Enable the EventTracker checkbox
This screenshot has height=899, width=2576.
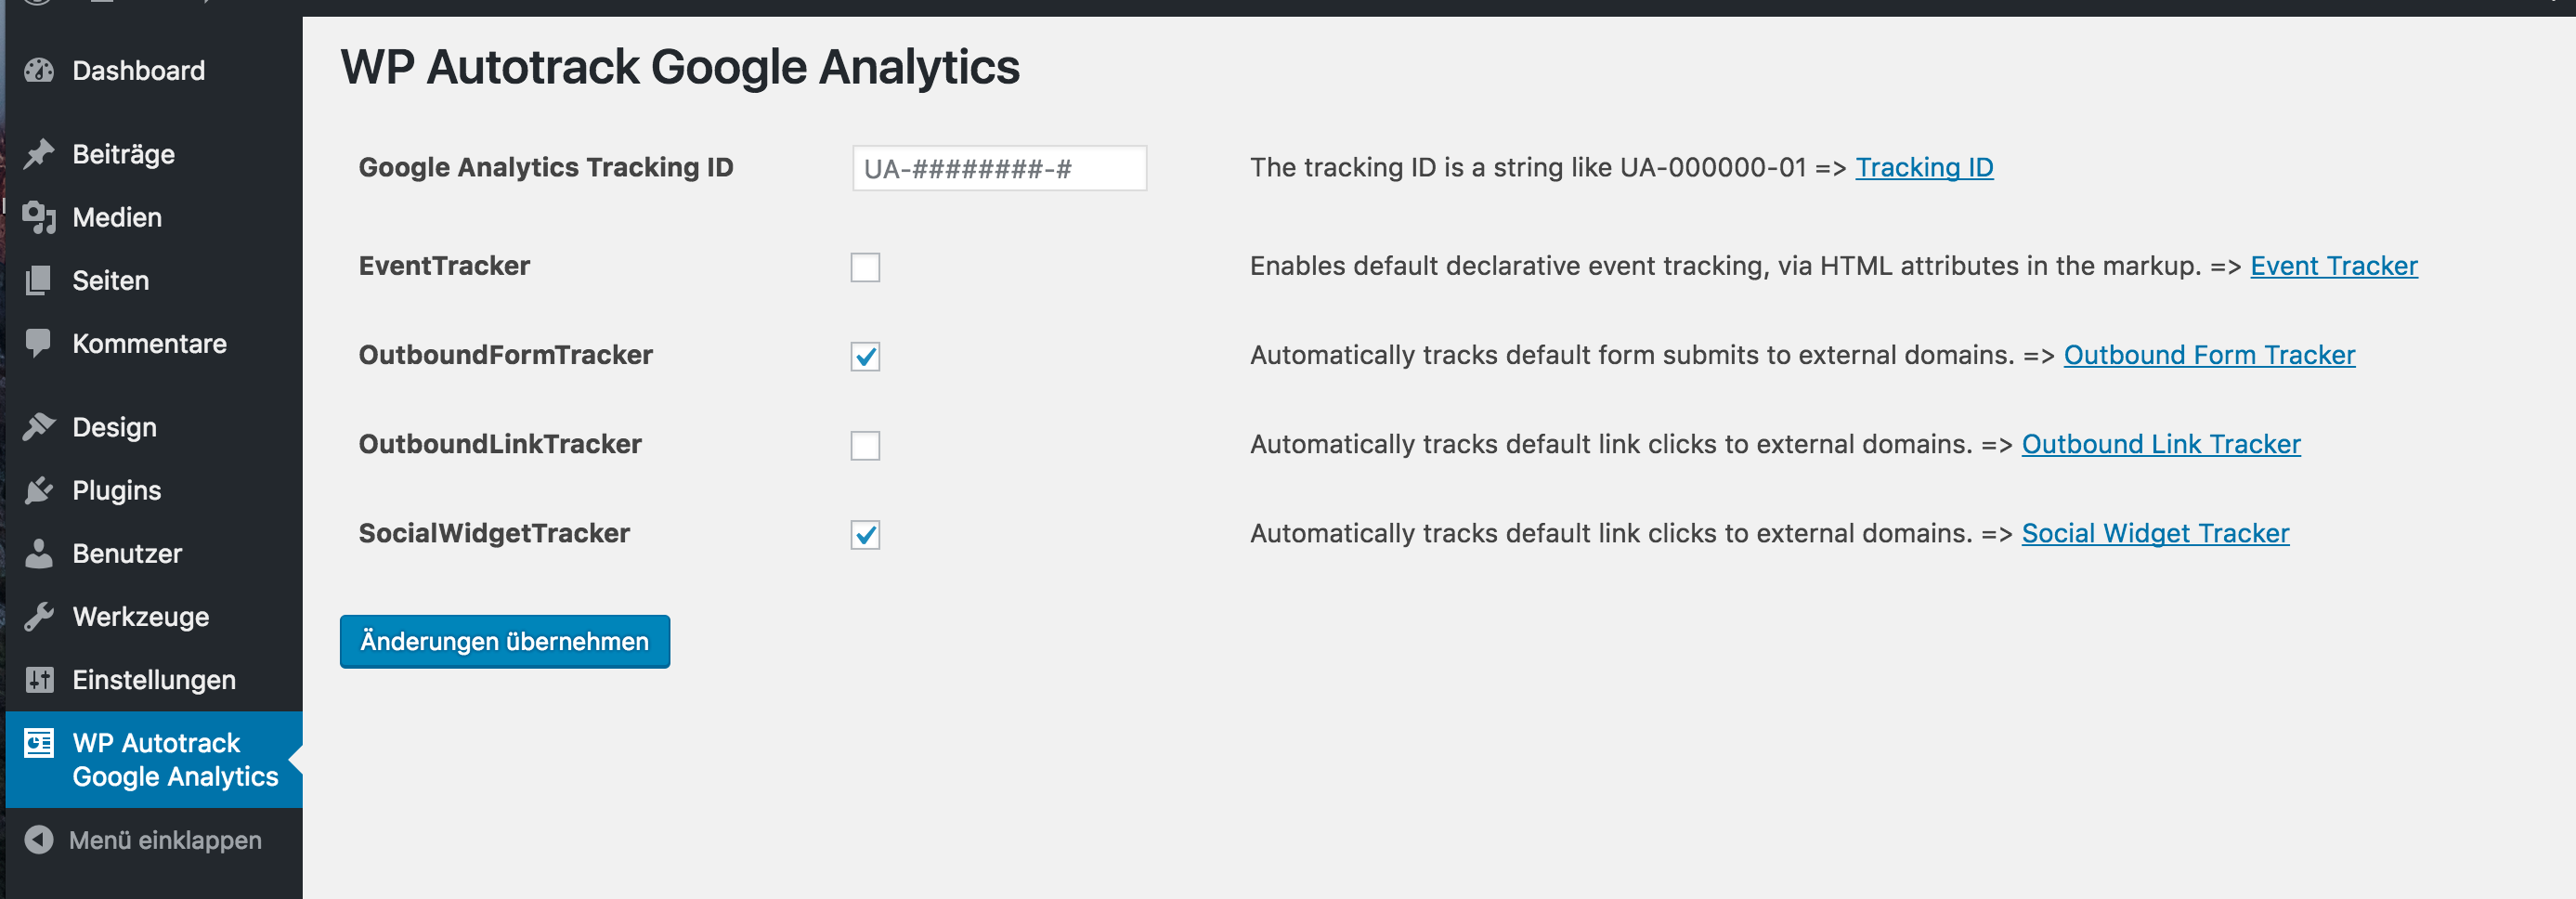pos(865,267)
